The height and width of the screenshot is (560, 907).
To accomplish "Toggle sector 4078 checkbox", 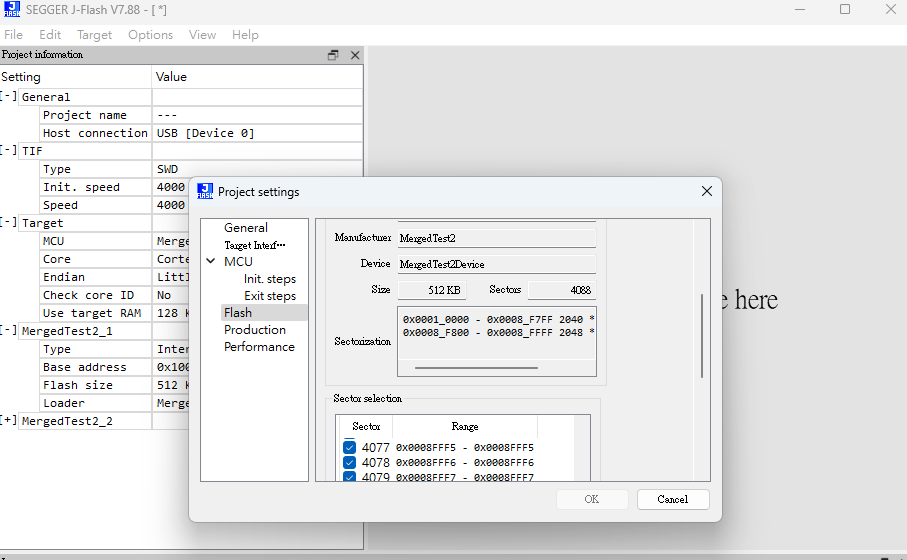I will click(349, 462).
